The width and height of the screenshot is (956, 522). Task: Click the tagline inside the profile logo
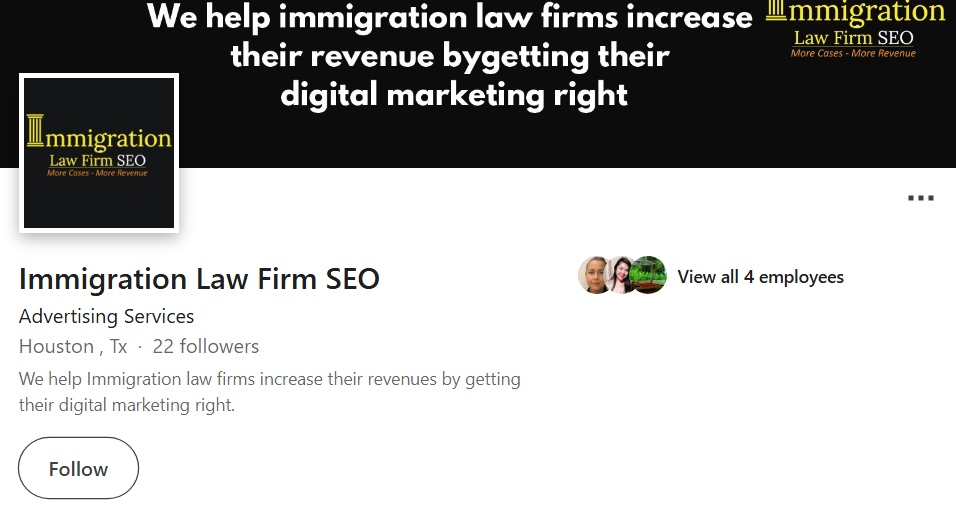[x=97, y=173]
